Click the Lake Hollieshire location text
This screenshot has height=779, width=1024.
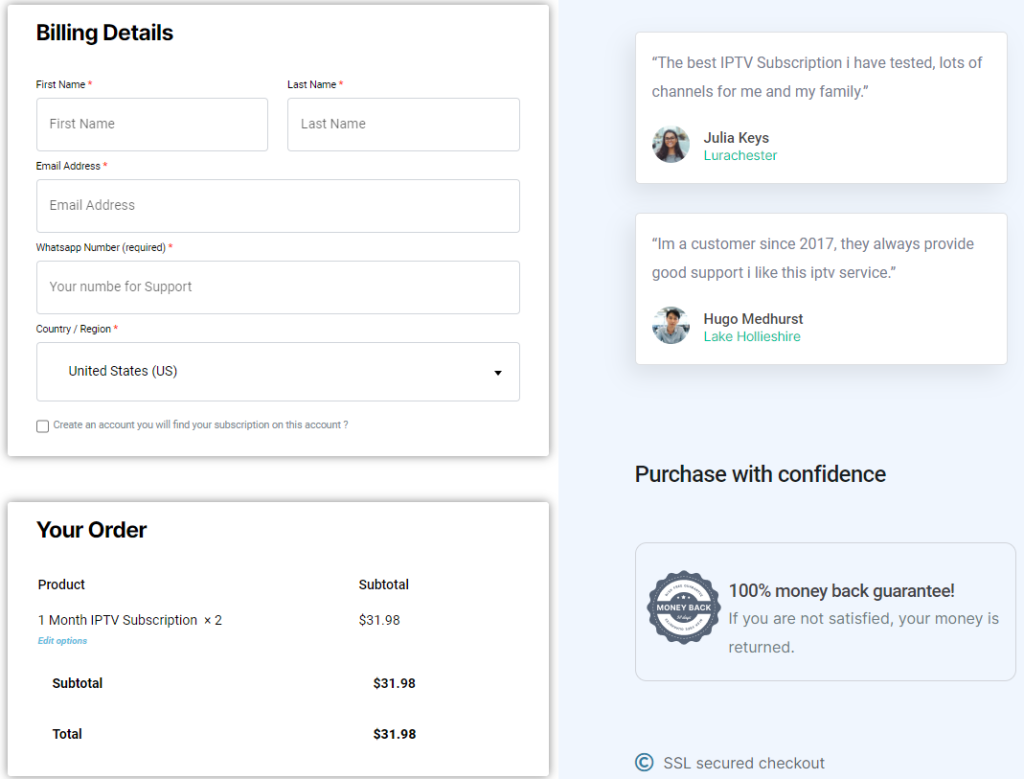tap(751, 337)
